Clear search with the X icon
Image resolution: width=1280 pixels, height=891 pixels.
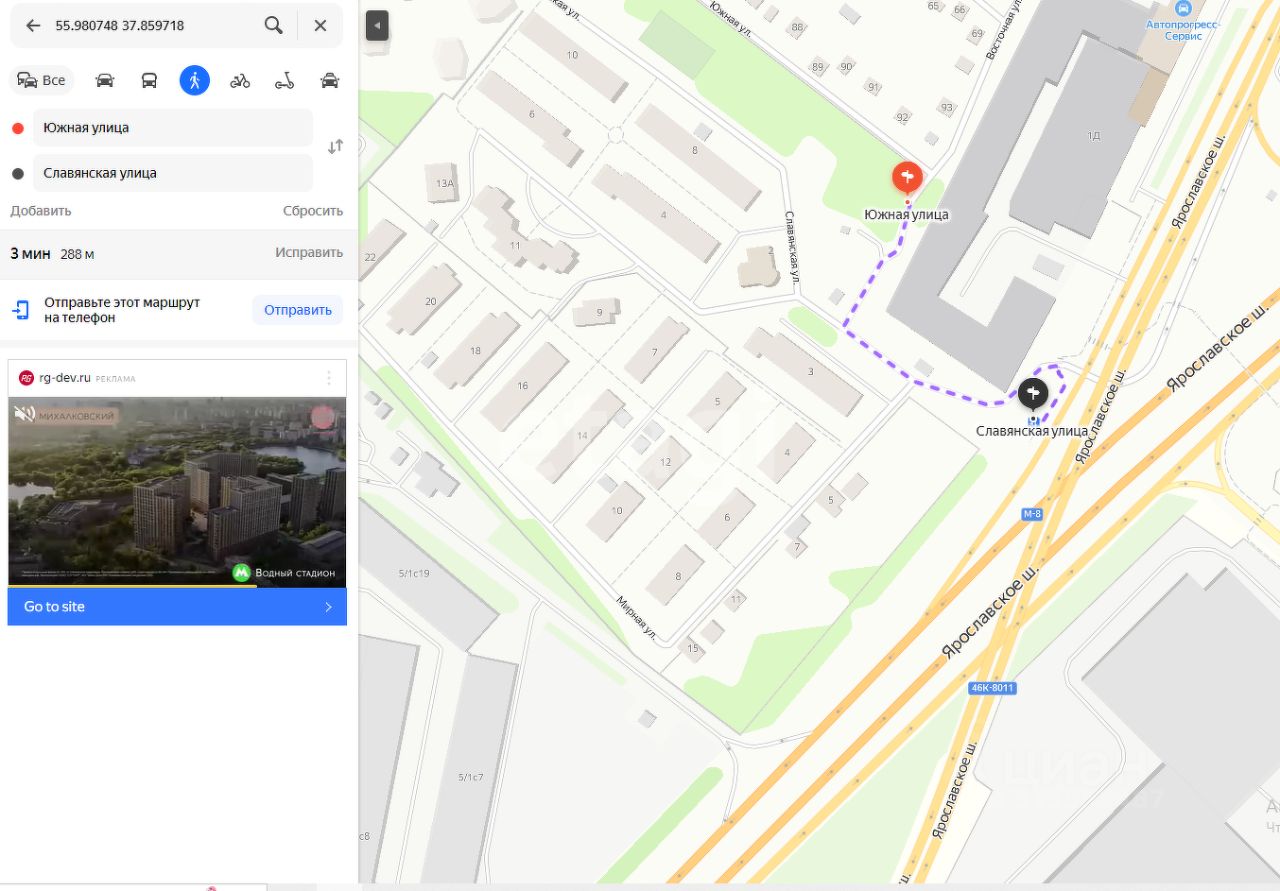(320, 26)
